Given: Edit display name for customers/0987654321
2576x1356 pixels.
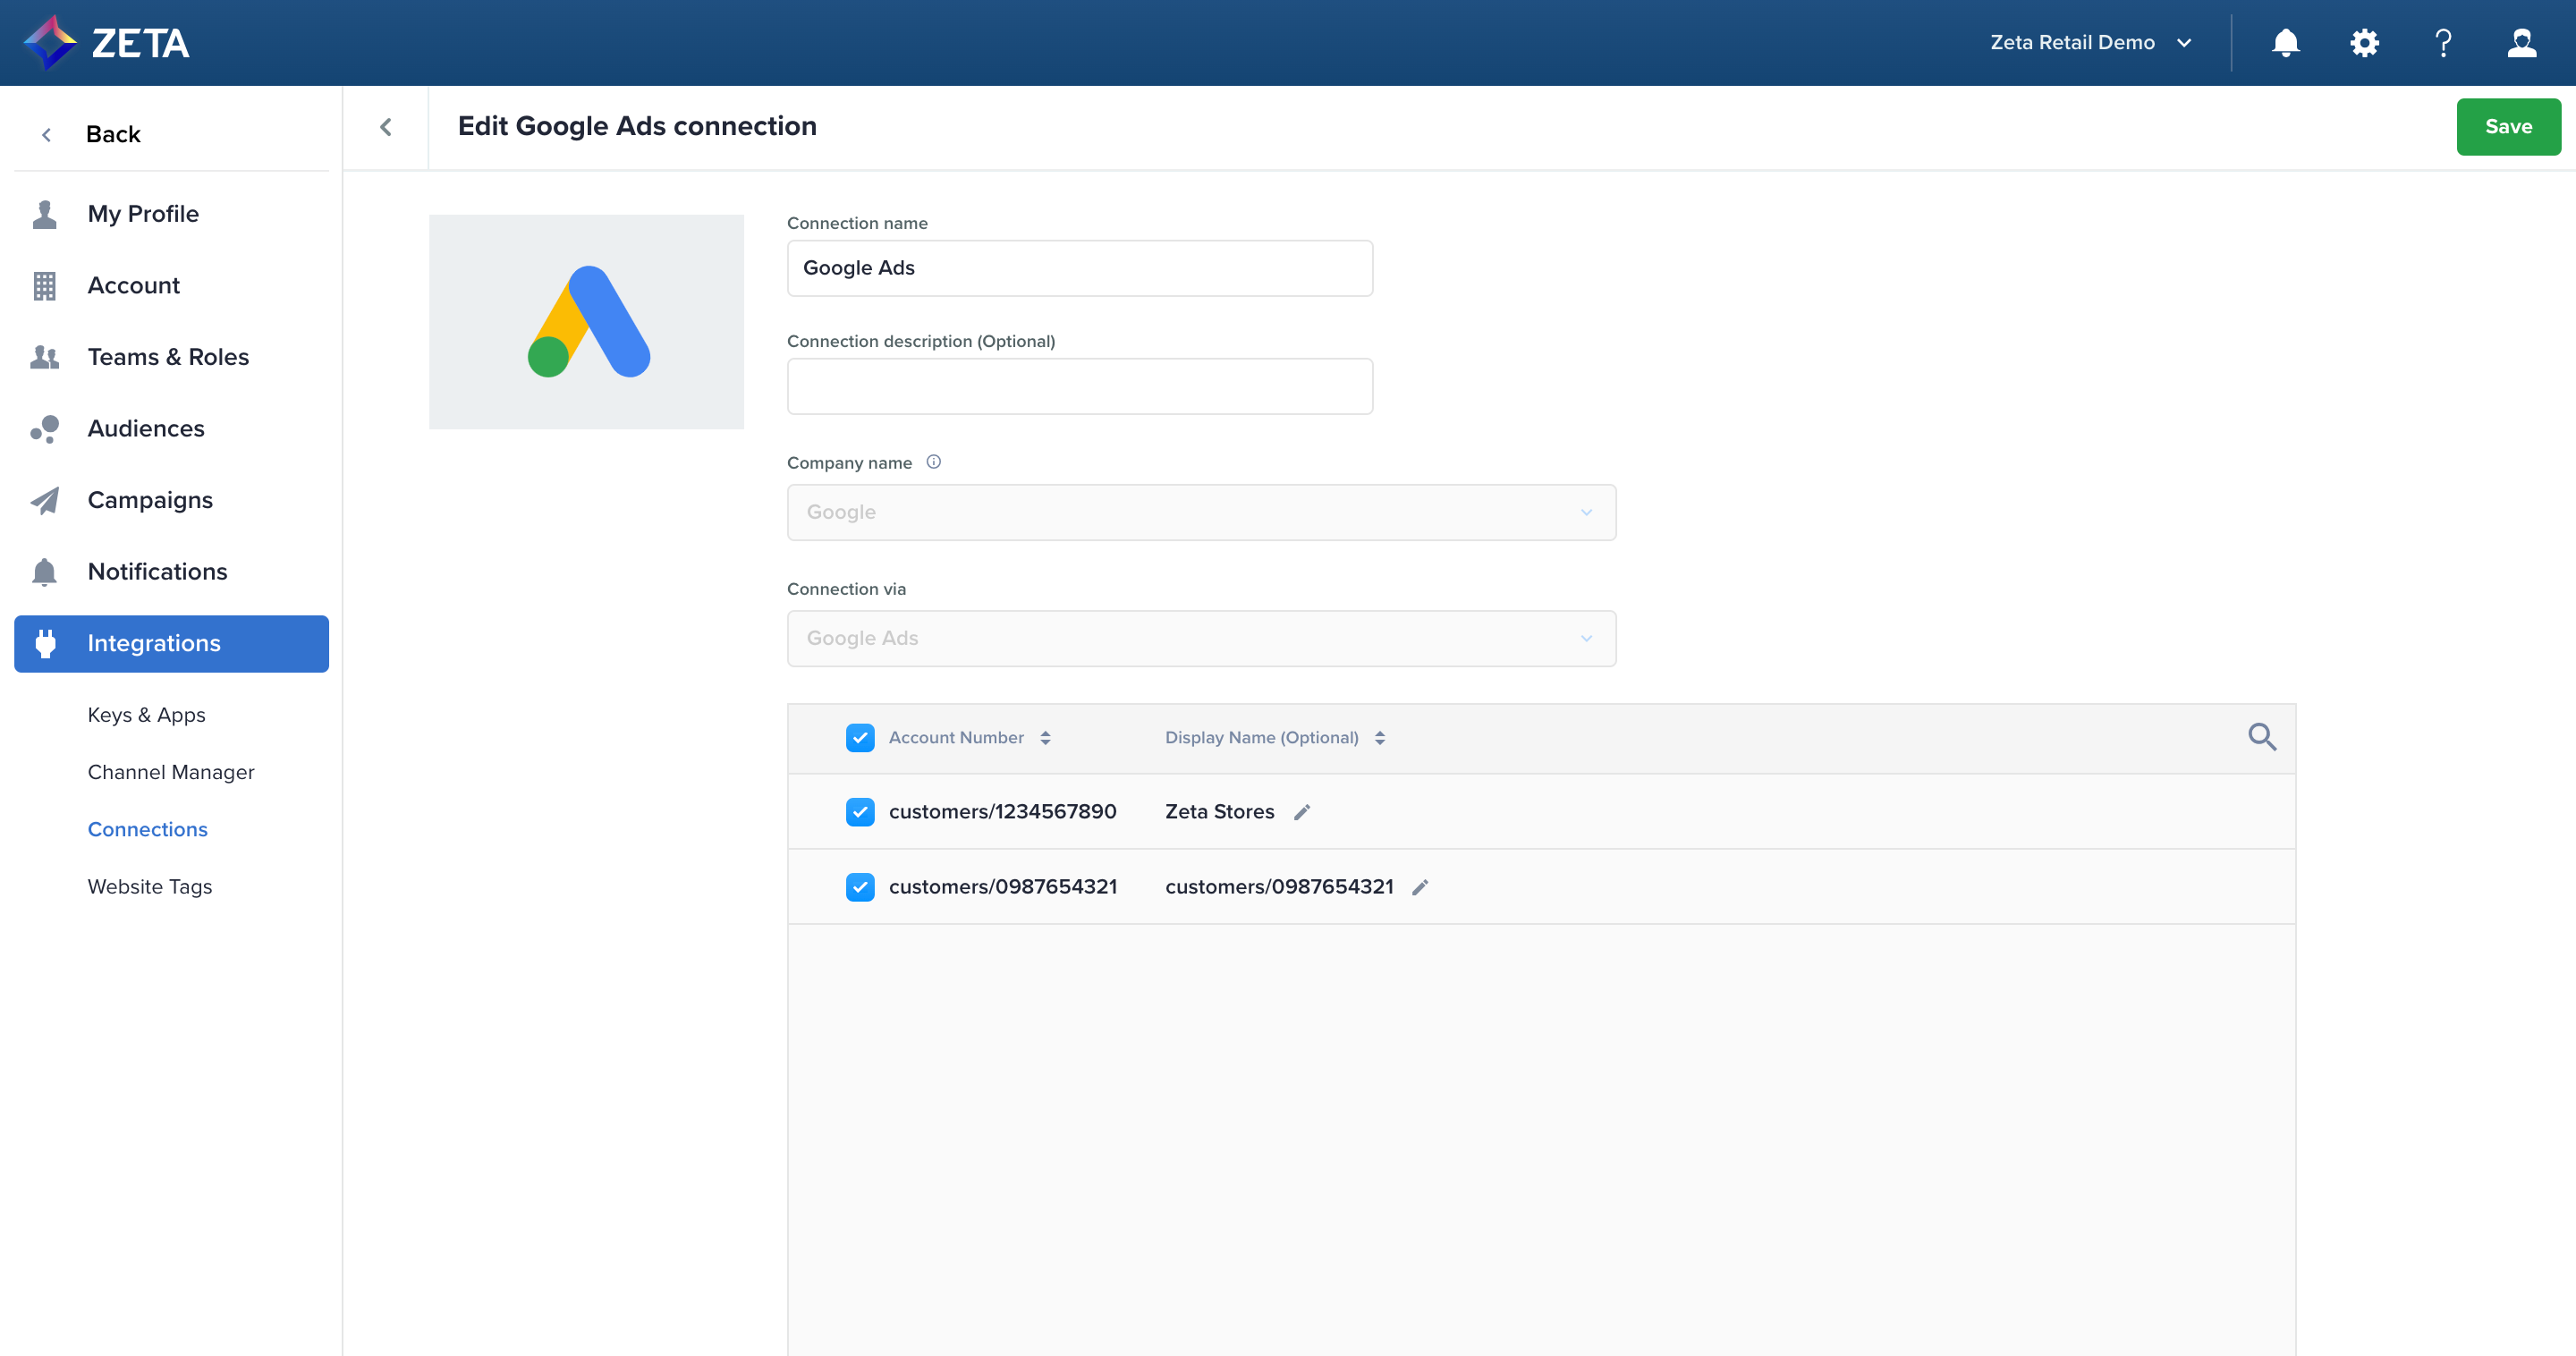Looking at the screenshot, I should click(x=1420, y=887).
